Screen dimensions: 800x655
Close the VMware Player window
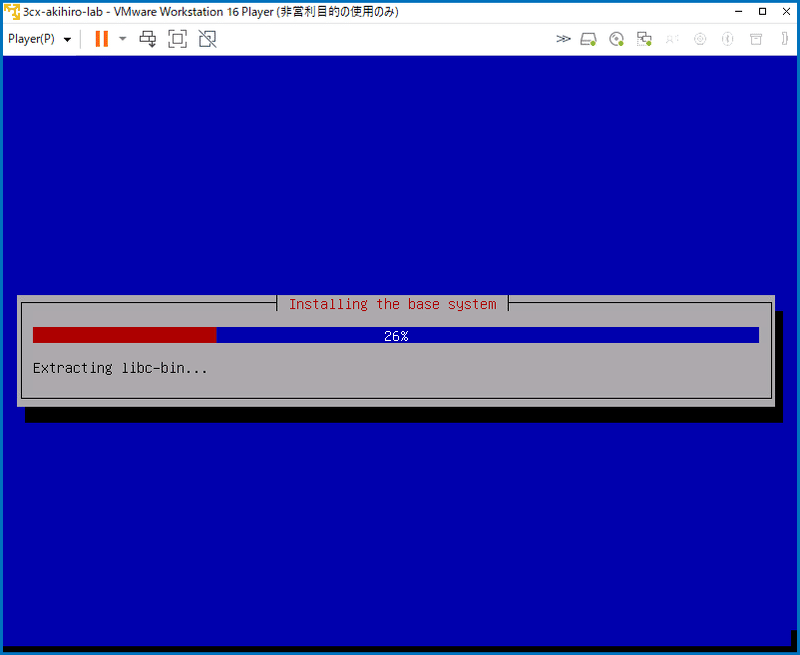click(786, 11)
